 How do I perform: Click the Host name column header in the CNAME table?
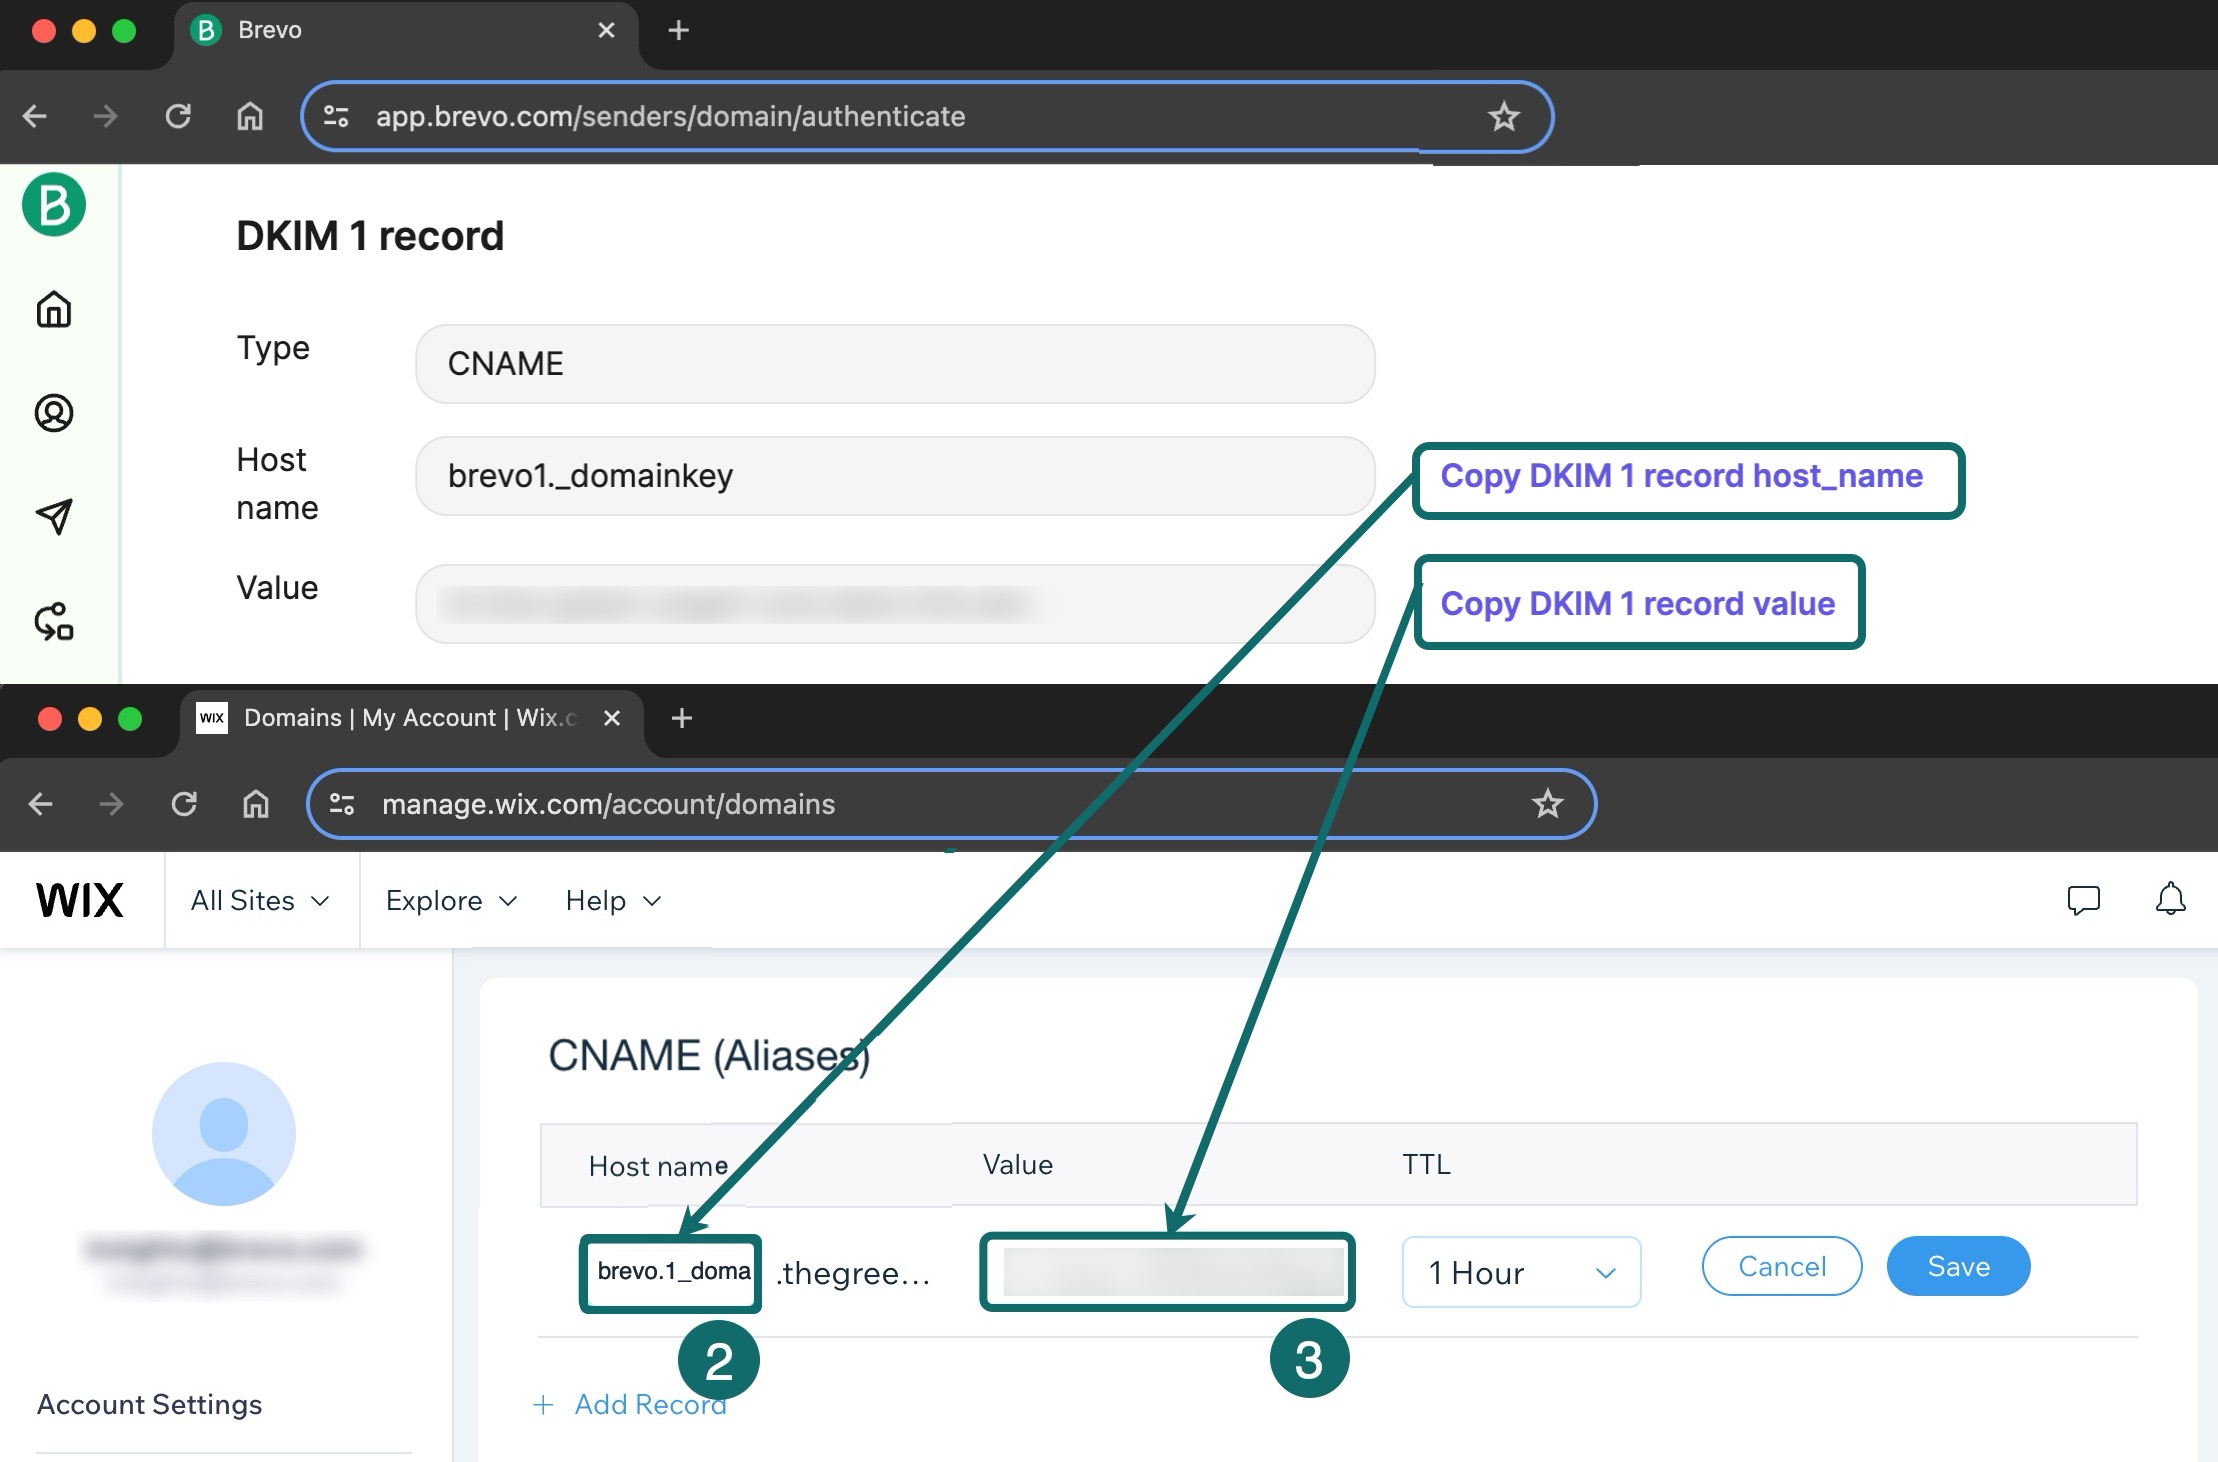coord(658,1166)
